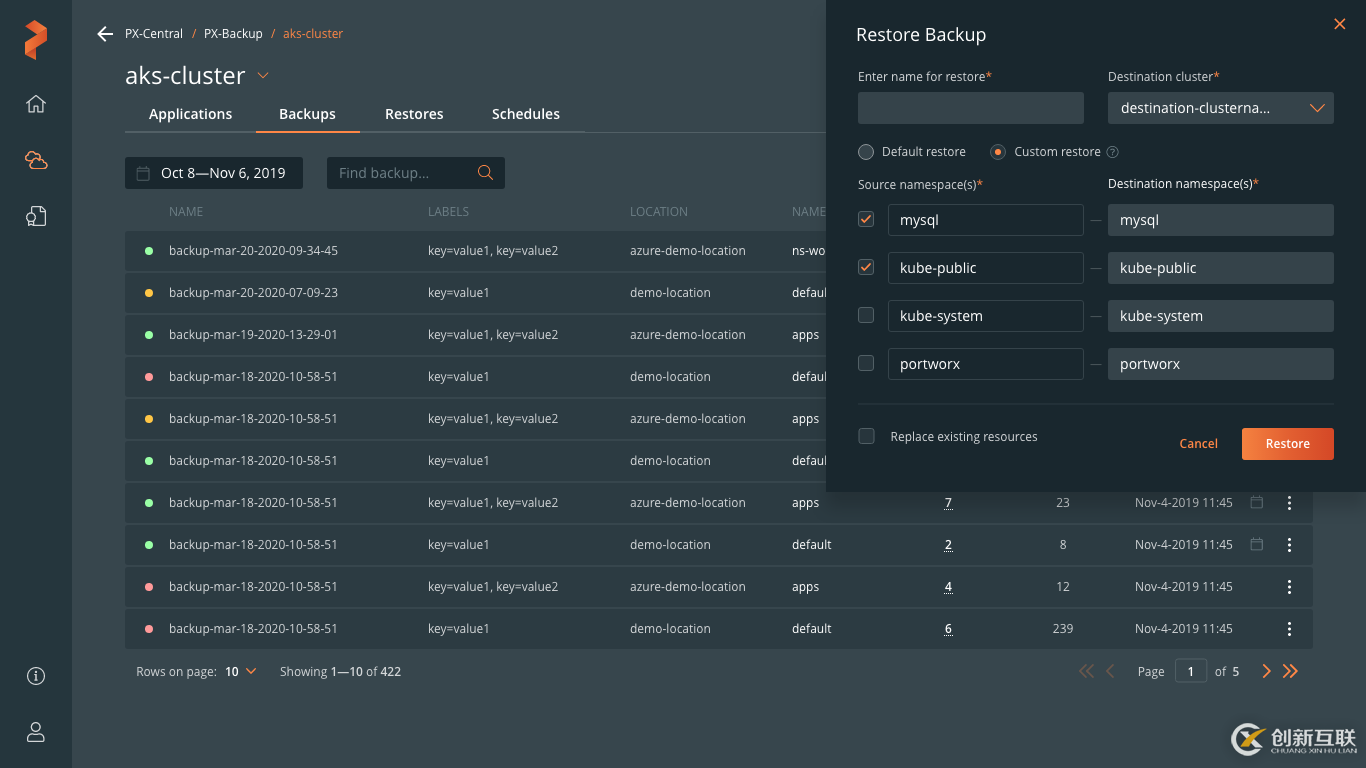Open the calendar icon in date range picker
The height and width of the screenshot is (768, 1366).
point(143,173)
